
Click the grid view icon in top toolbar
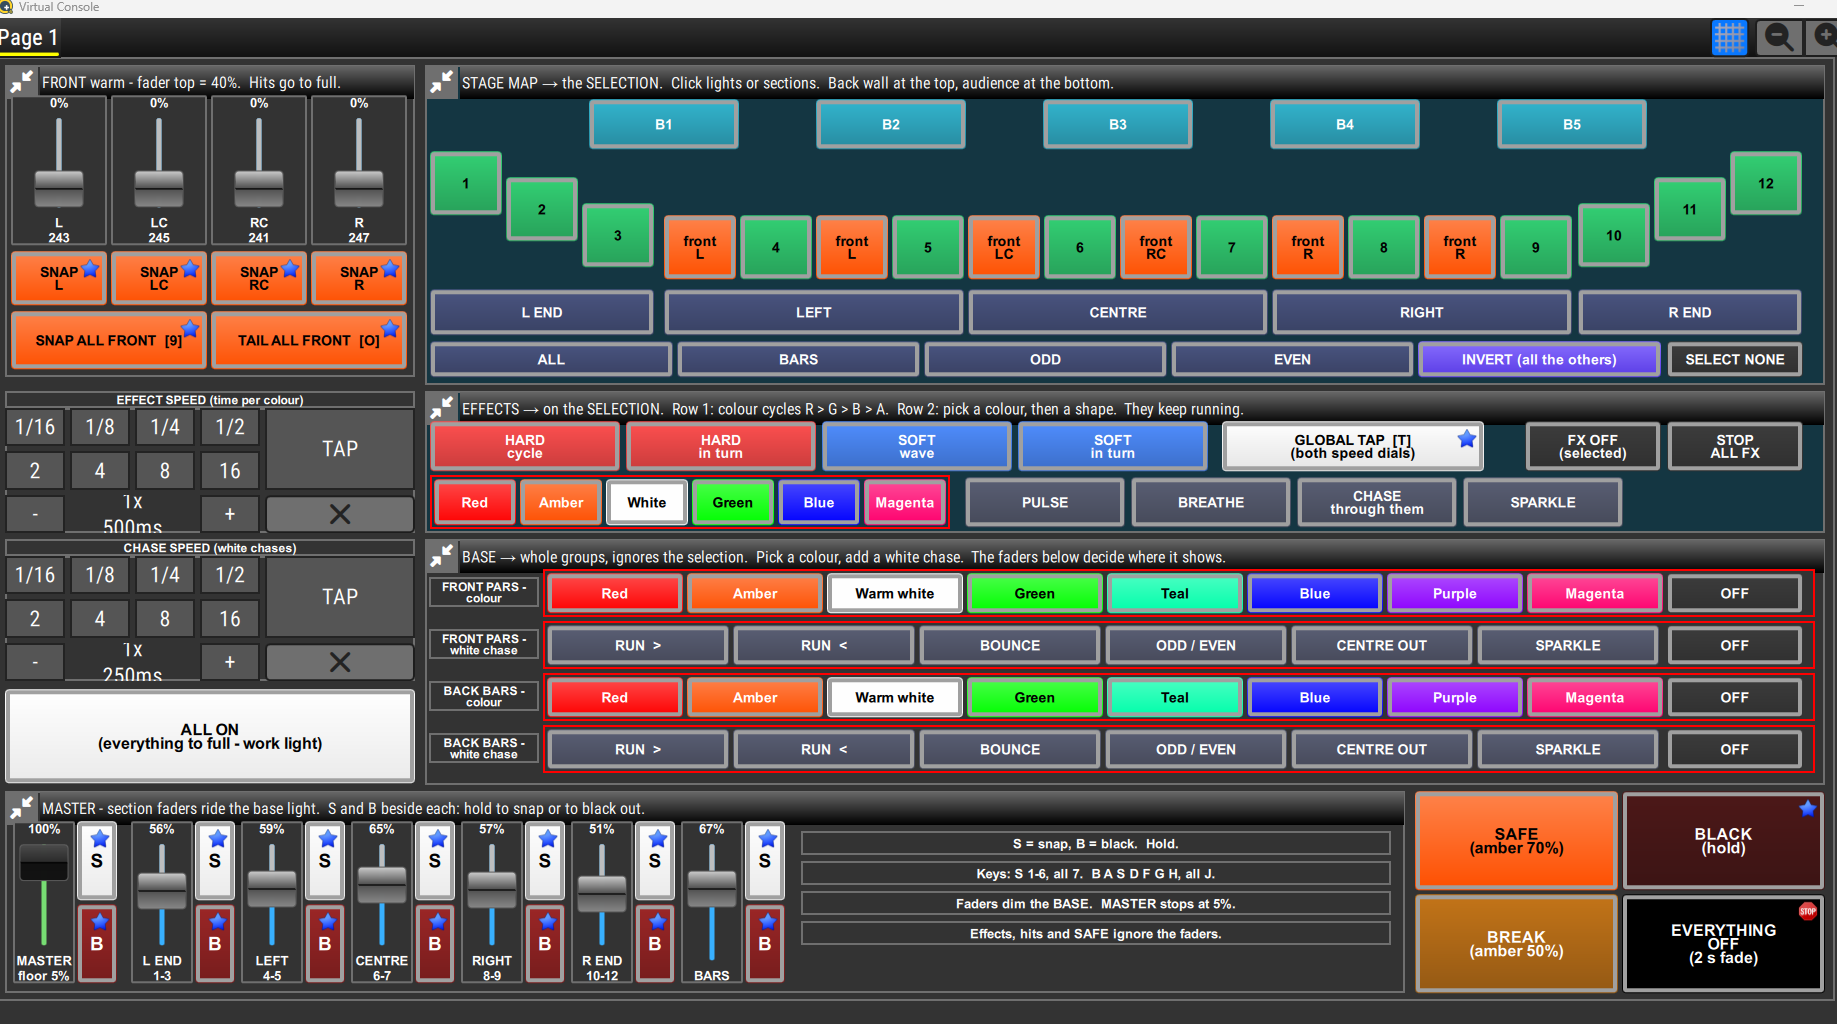tap(1729, 38)
